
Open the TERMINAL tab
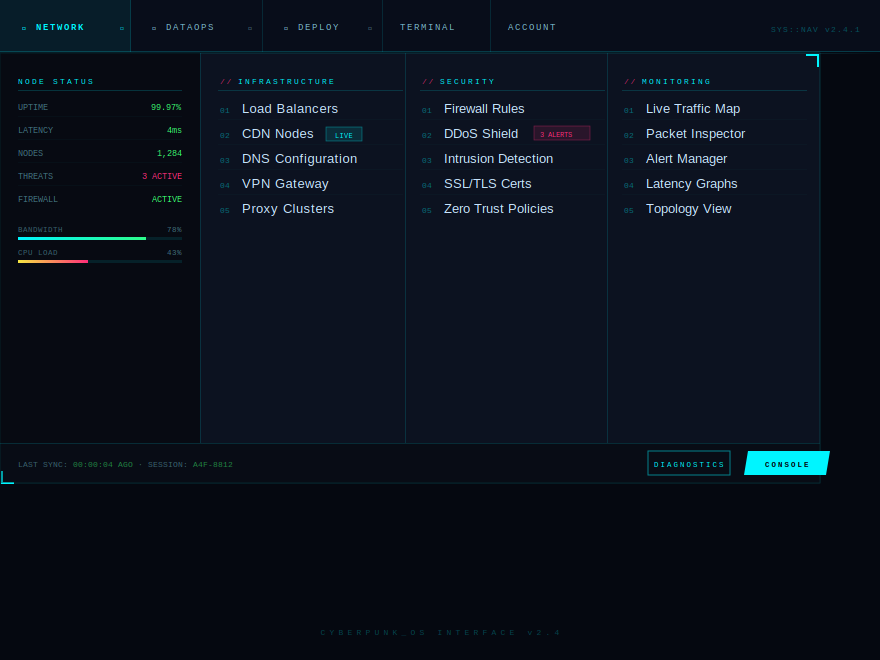click(436, 26)
